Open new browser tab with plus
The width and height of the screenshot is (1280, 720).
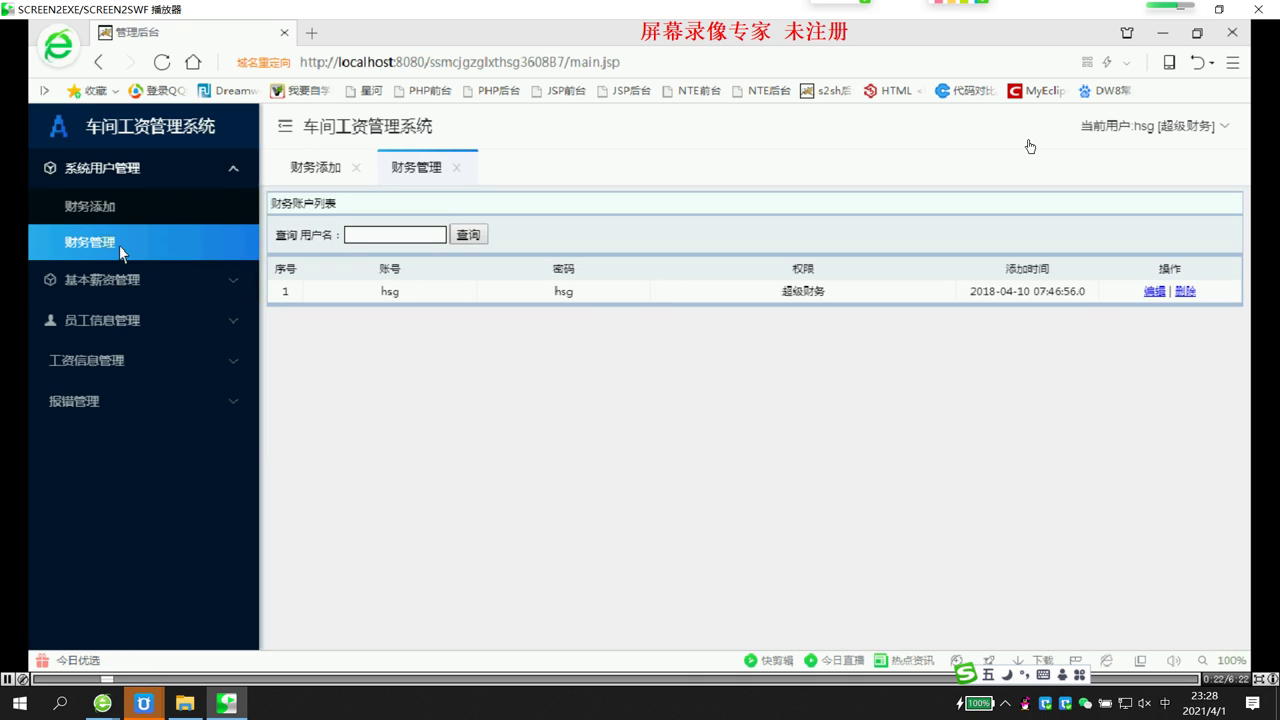click(311, 33)
